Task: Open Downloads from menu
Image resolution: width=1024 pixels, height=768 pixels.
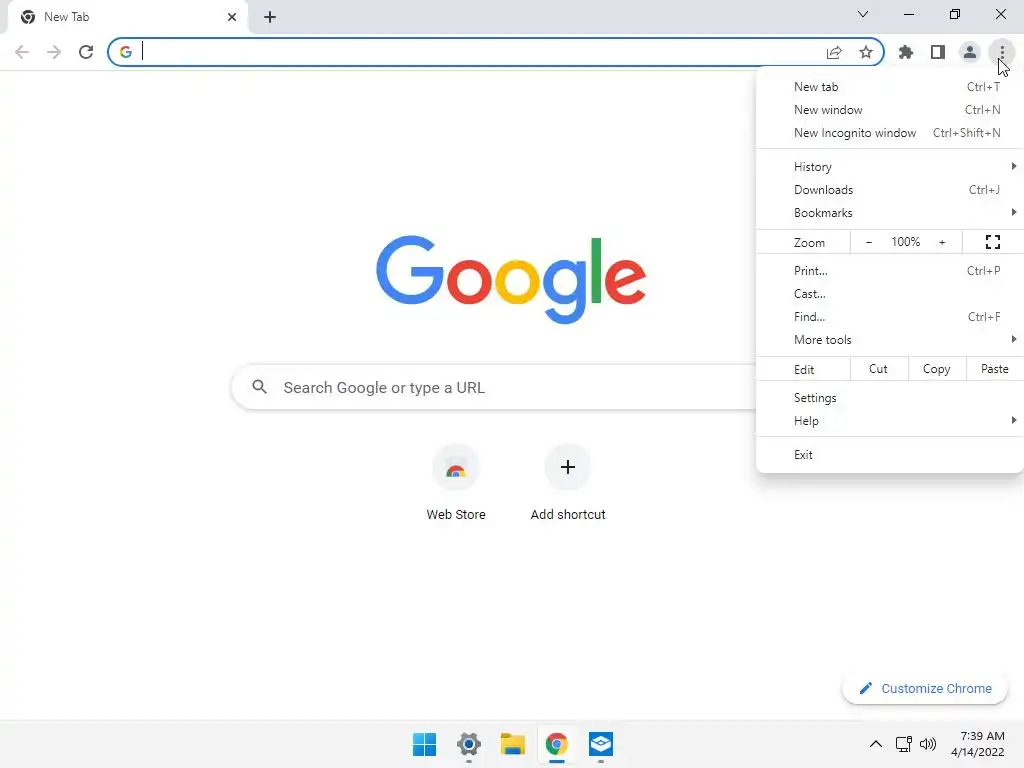Action: pos(889,189)
